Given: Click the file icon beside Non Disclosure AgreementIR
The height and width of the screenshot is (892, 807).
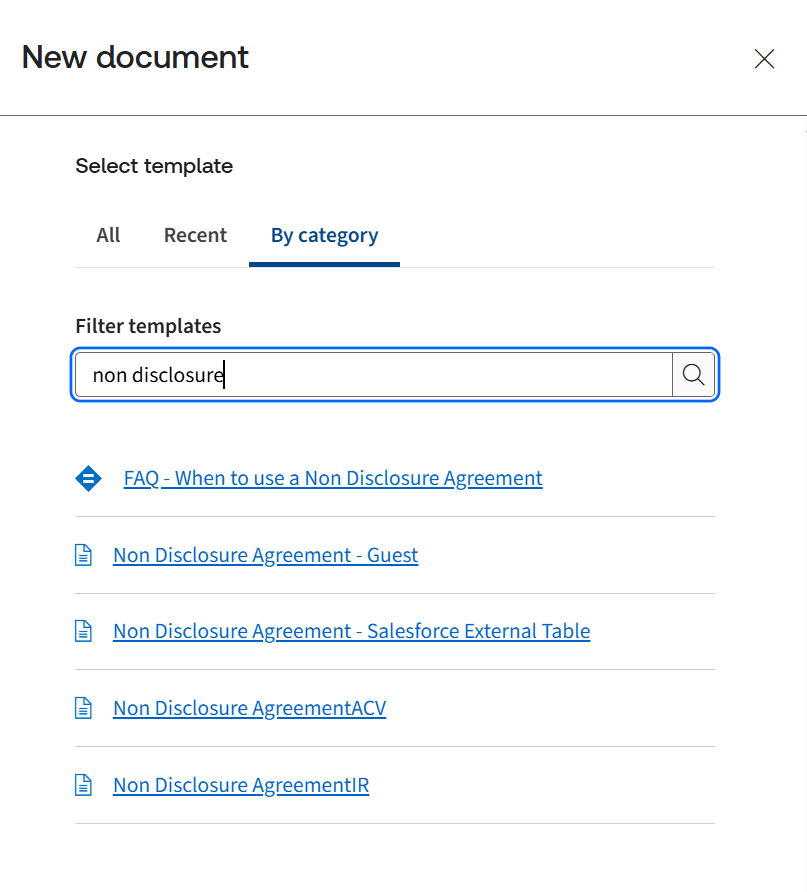Looking at the screenshot, I should tap(84, 784).
